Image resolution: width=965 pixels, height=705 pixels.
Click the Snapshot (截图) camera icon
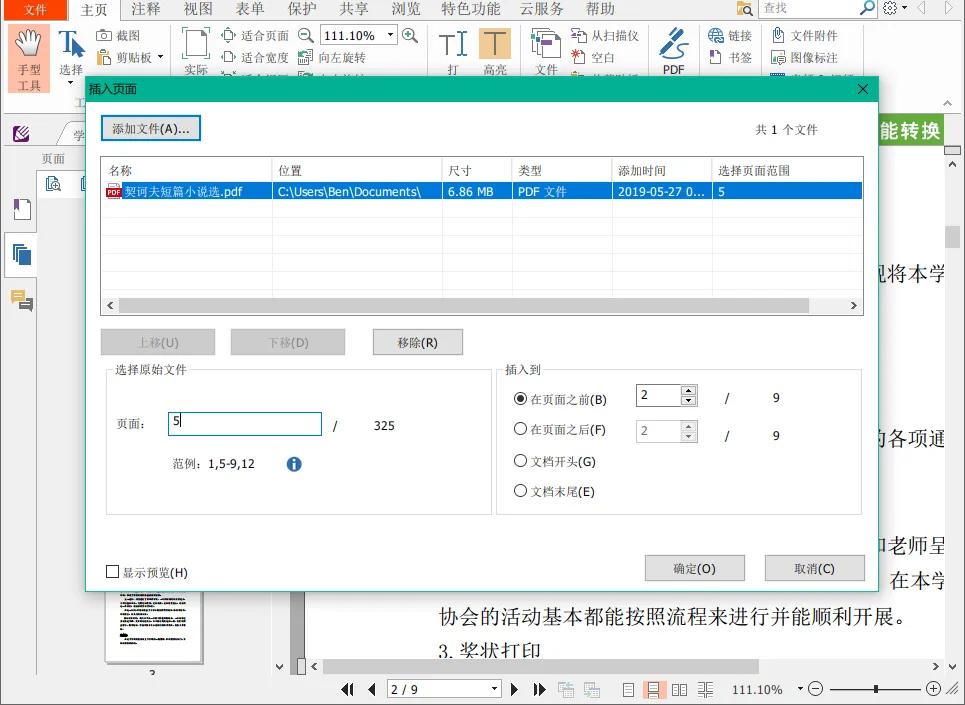pos(104,36)
